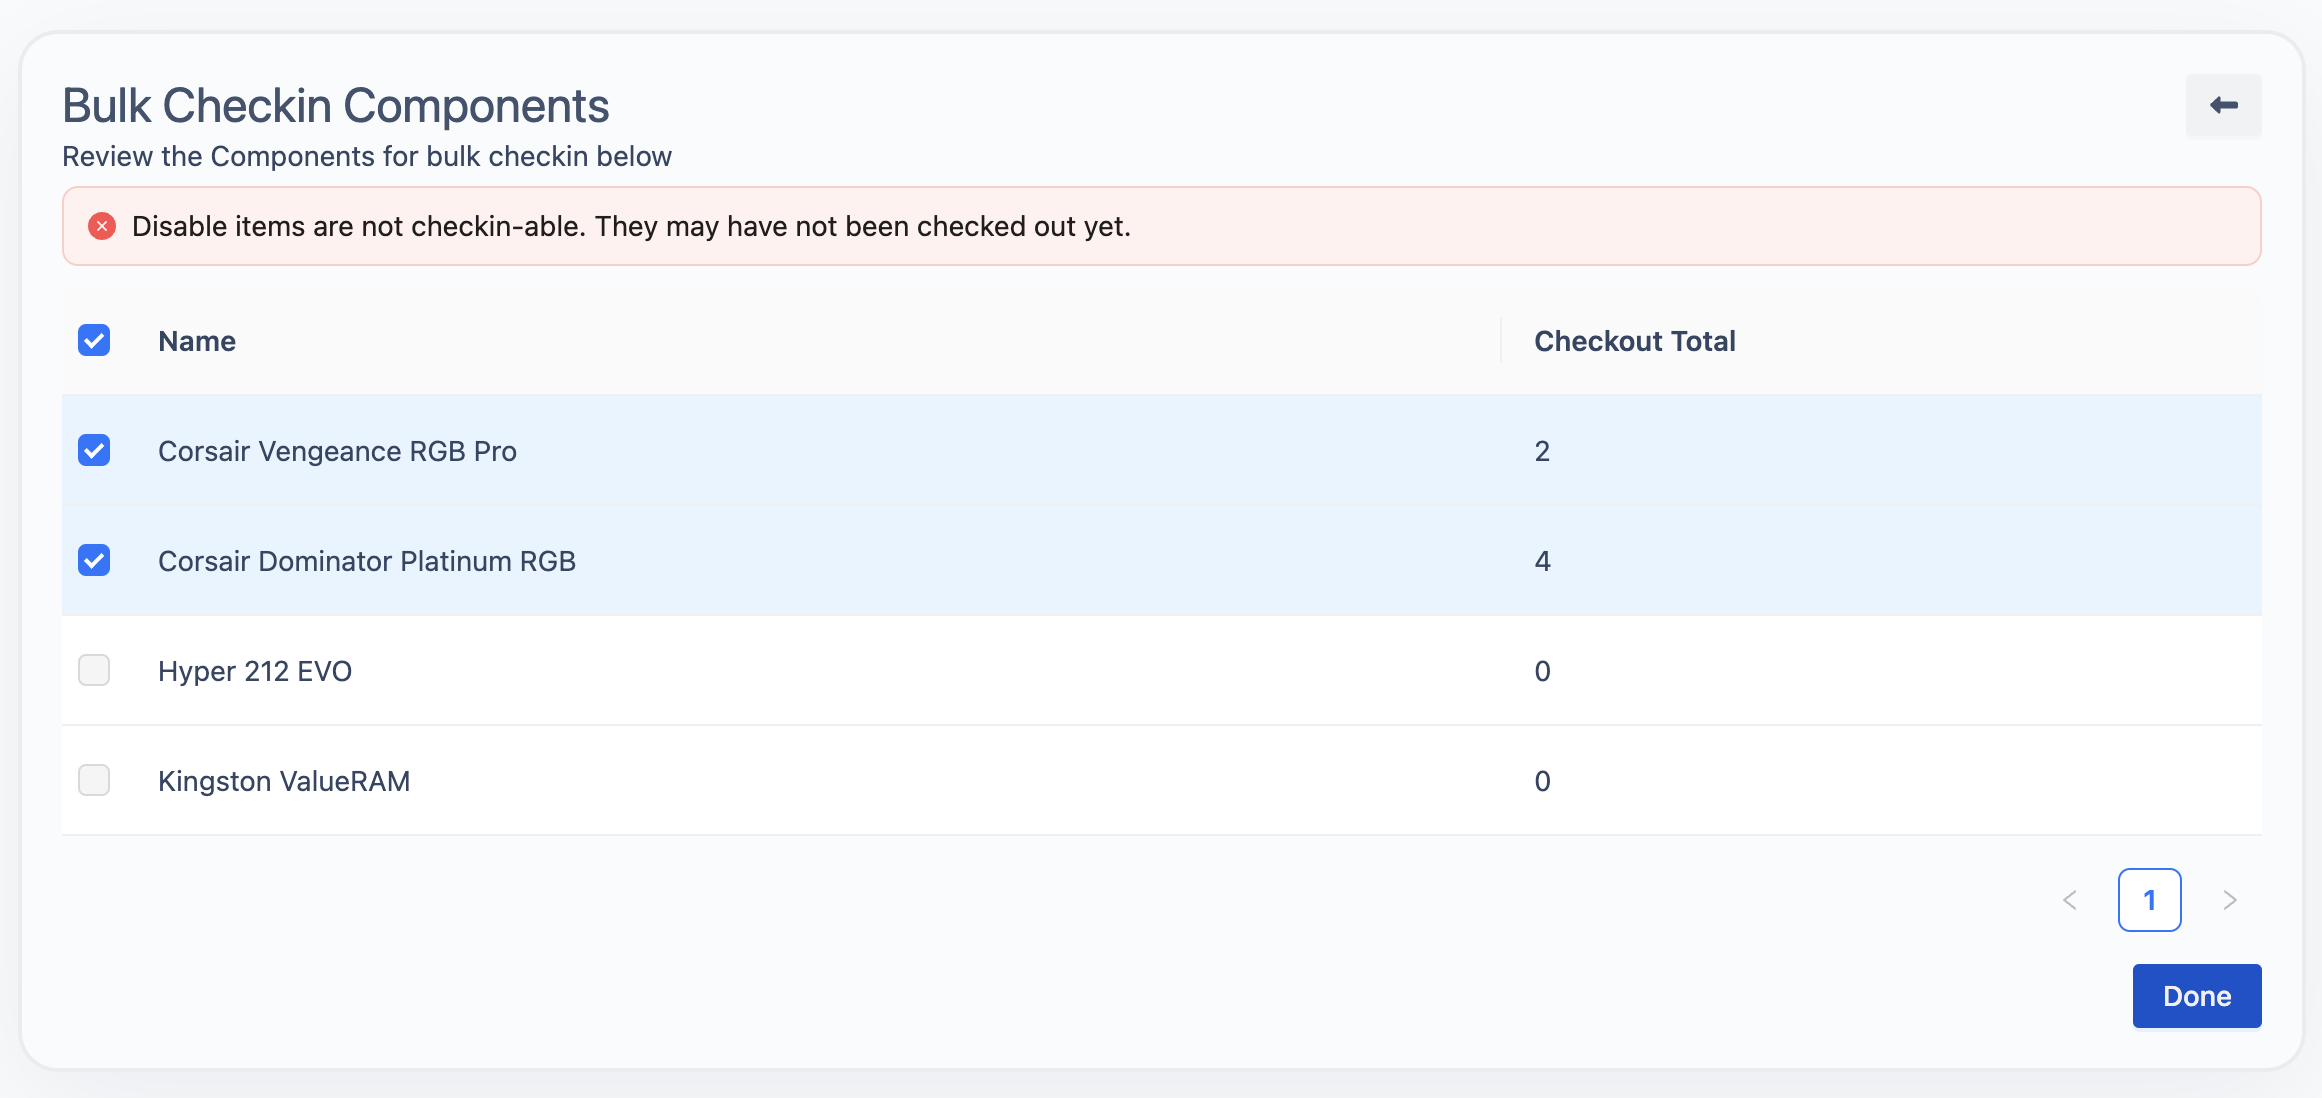Click checkout total 2 for Vengeance RGB
This screenshot has width=2322, height=1098.
[x=1542, y=451]
